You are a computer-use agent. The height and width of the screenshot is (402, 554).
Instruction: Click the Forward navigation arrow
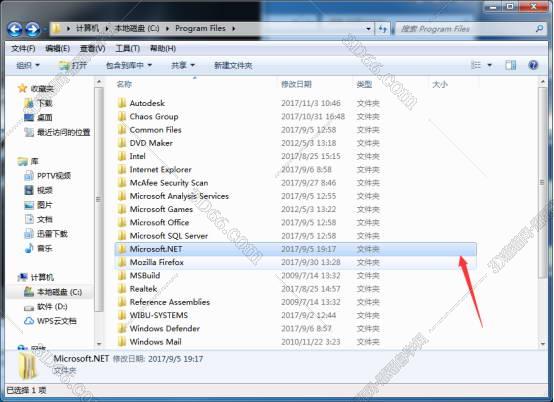click(x=33, y=29)
